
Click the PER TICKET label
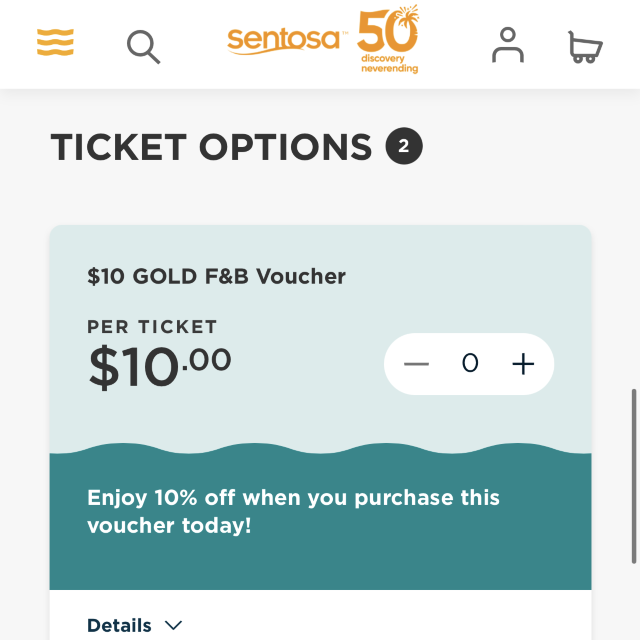152,327
